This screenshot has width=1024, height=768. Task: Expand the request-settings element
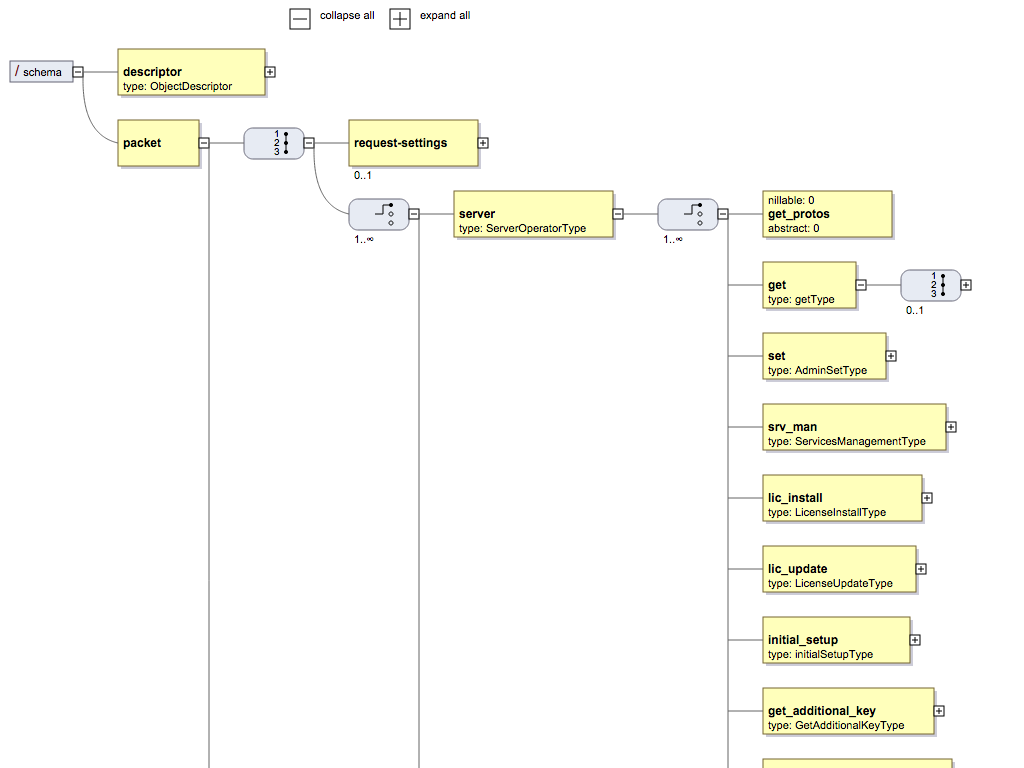[482, 143]
